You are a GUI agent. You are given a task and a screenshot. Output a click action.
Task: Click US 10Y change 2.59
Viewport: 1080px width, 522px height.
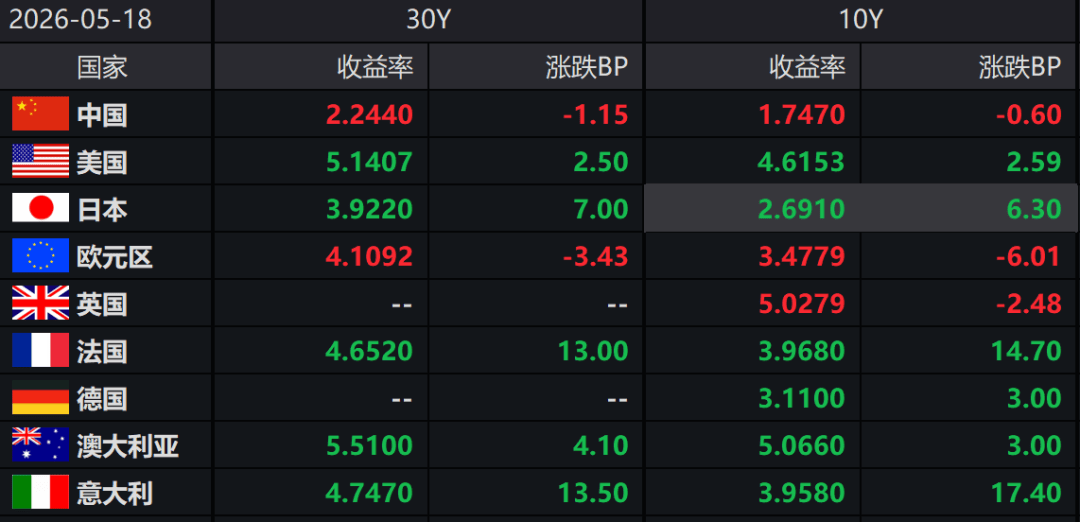[1033, 162]
